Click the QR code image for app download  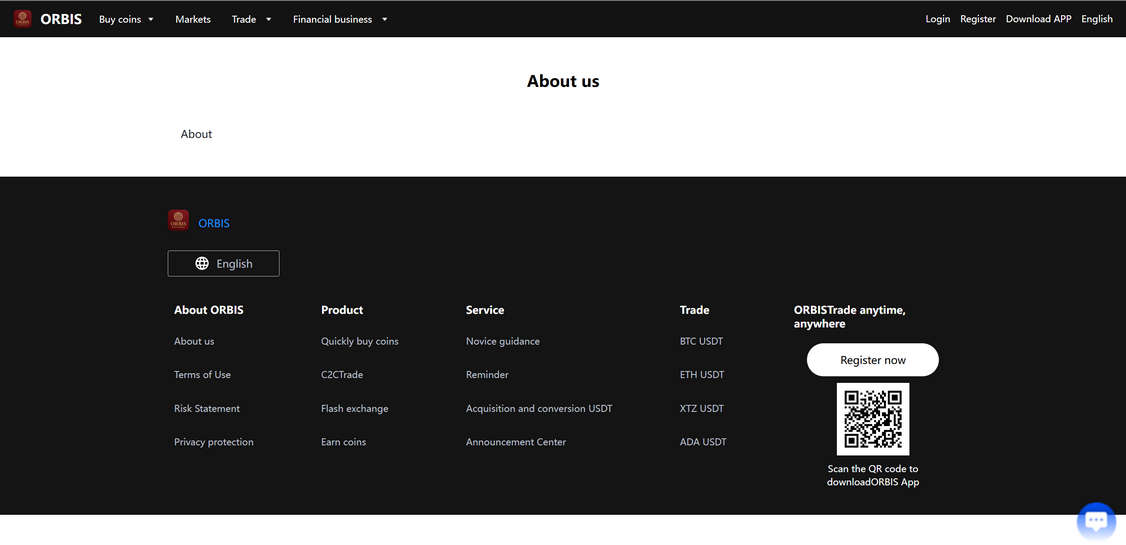(873, 419)
